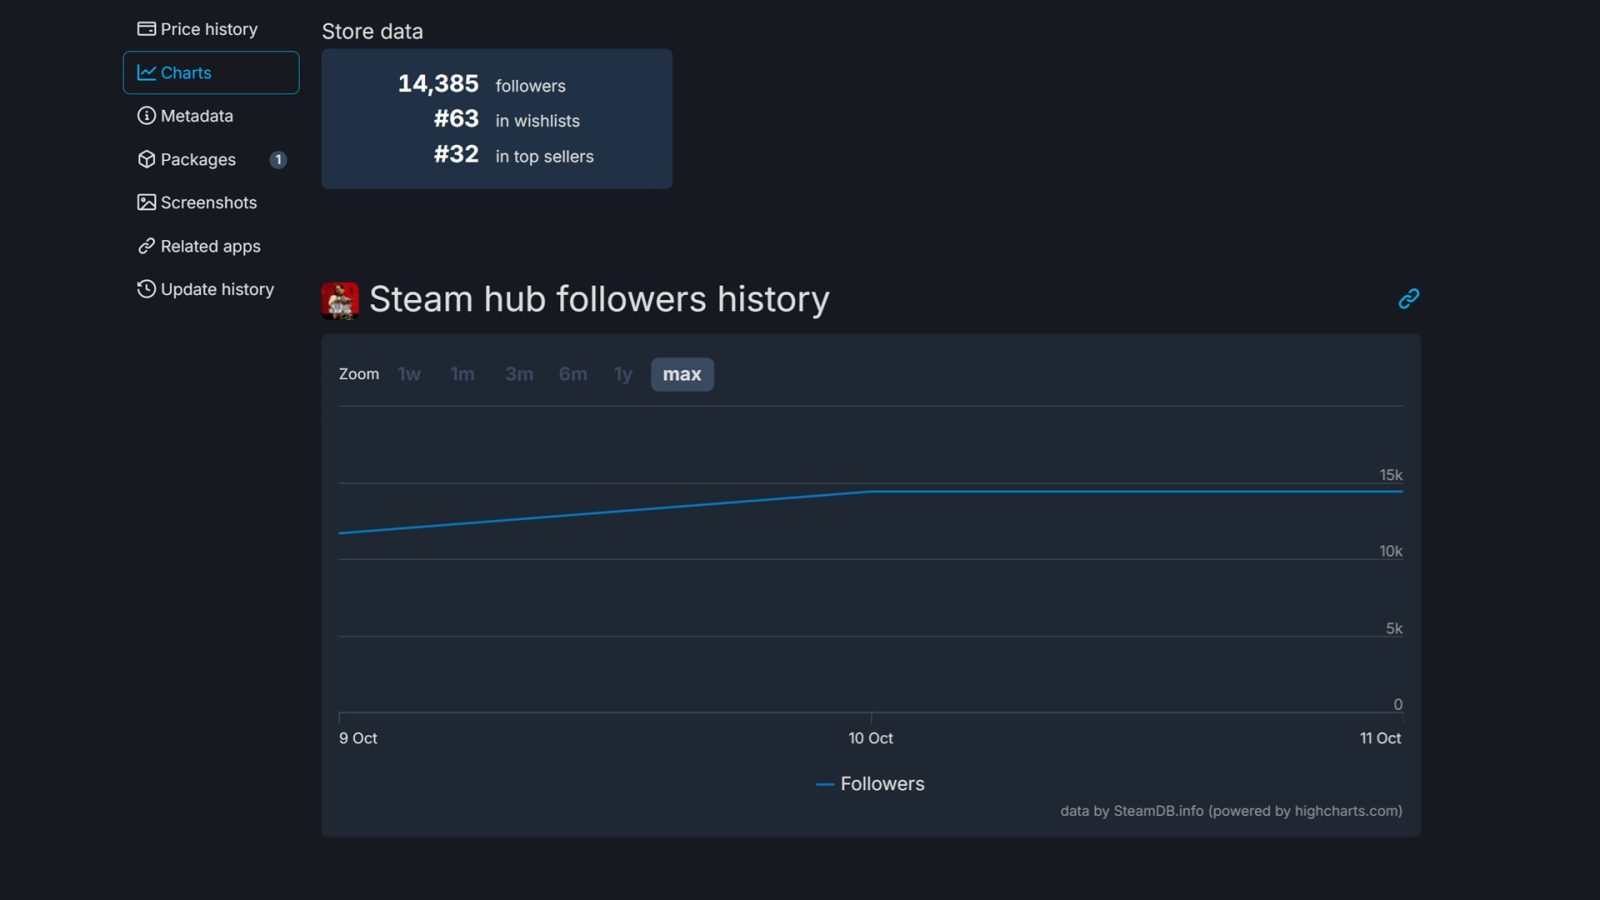Select the Price history icon in sidebar
1600x900 pixels.
pyautogui.click(x=146, y=28)
